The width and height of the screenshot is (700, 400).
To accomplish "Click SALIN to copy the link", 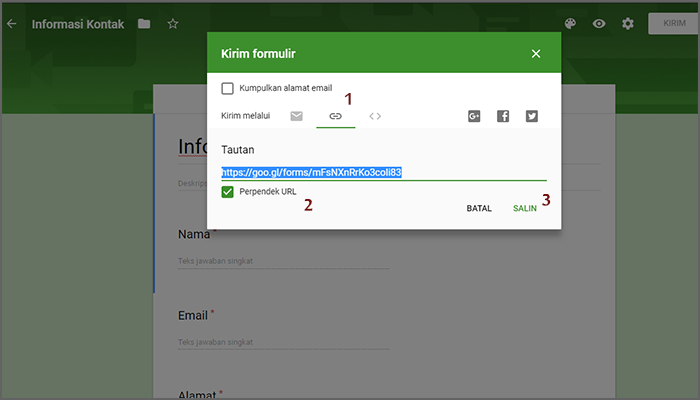I will pos(525,209).
